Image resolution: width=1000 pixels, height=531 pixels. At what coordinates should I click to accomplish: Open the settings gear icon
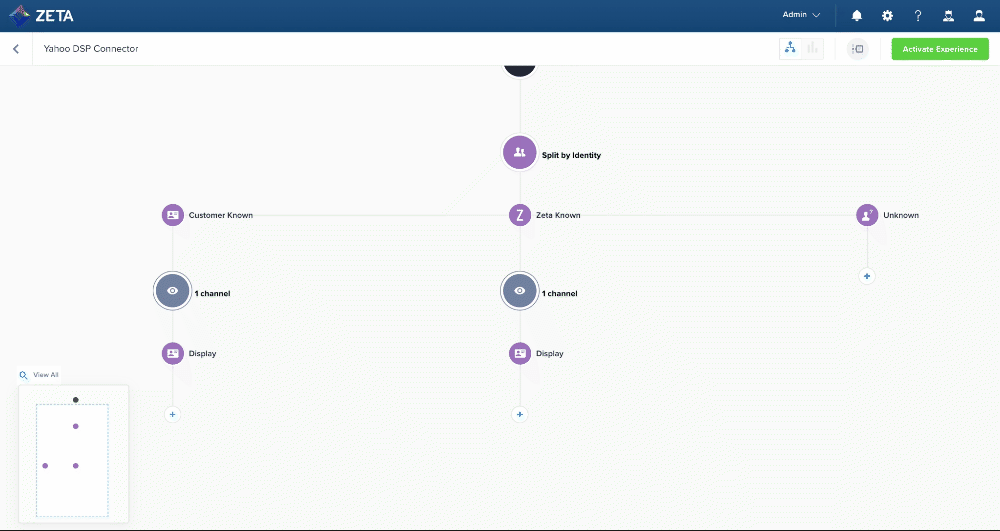pos(887,16)
